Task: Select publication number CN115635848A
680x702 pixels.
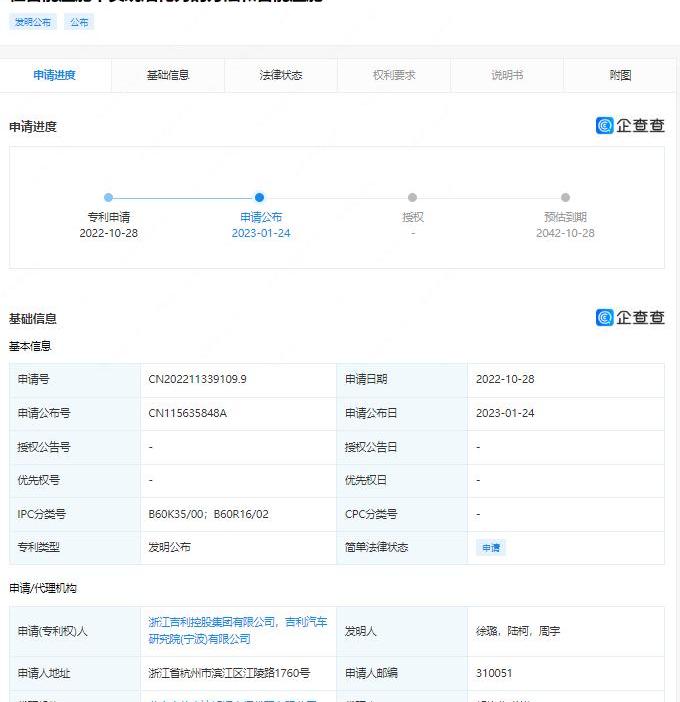Action: pos(188,413)
